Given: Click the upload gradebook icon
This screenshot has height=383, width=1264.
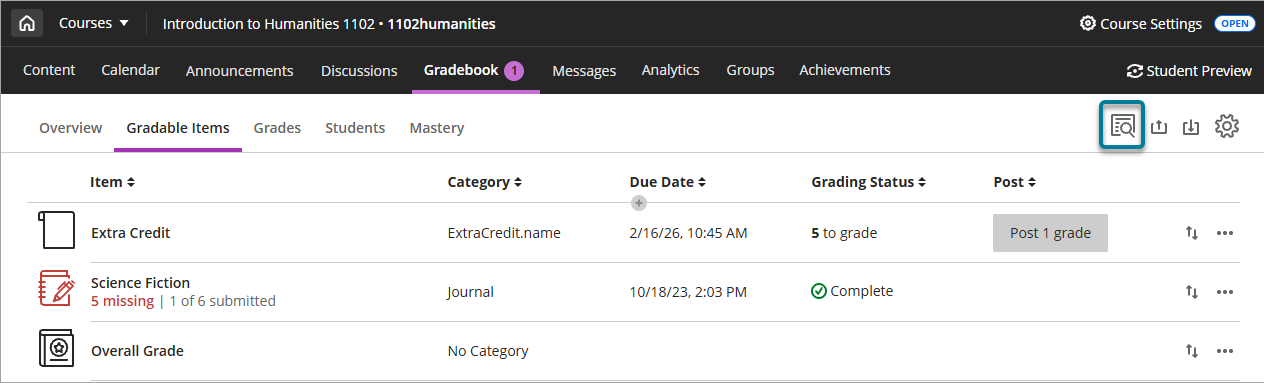Looking at the screenshot, I should pos(1160,127).
